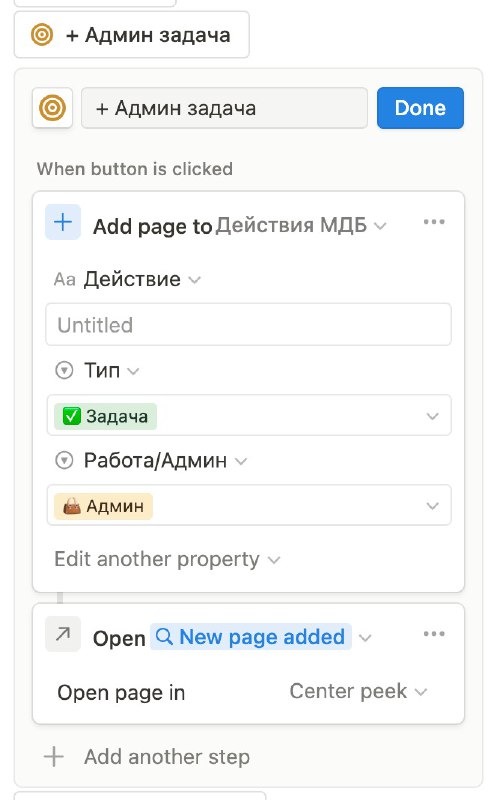Expand Edit another property menu

click(167, 559)
